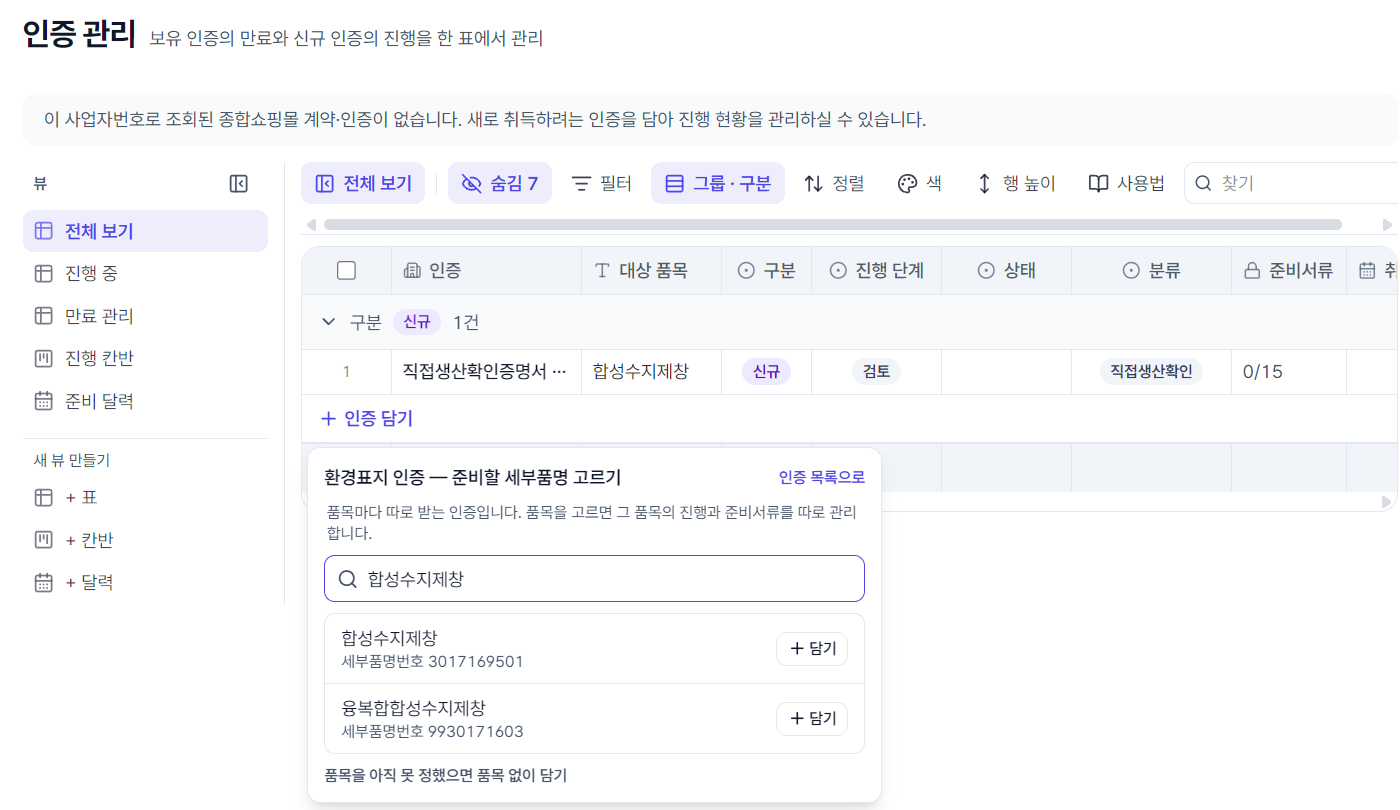Click row number 1 in the table
The height and width of the screenshot is (810, 1400).
[x=347, y=372]
